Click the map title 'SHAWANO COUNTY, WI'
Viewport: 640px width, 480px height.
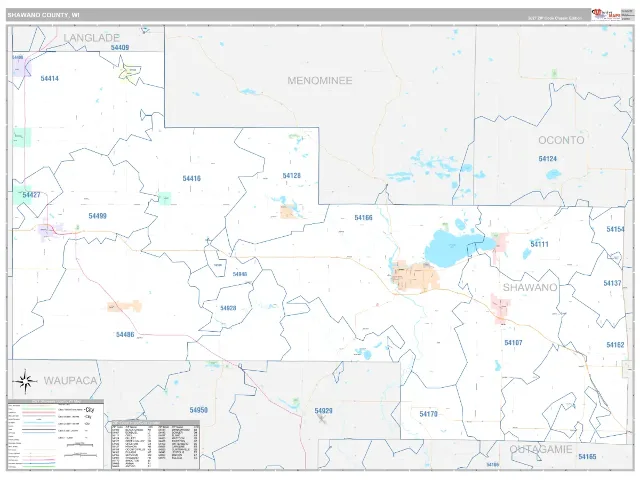coord(43,15)
